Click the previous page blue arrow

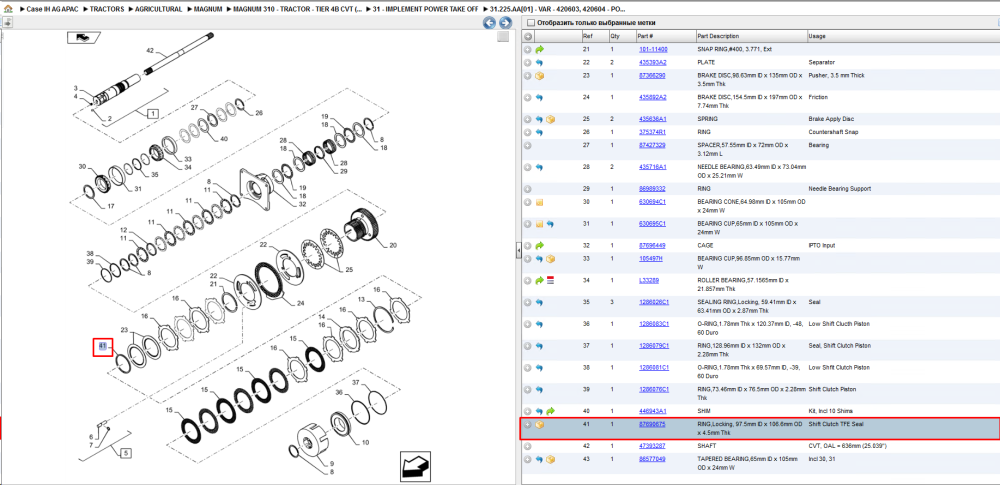(x=489, y=23)
